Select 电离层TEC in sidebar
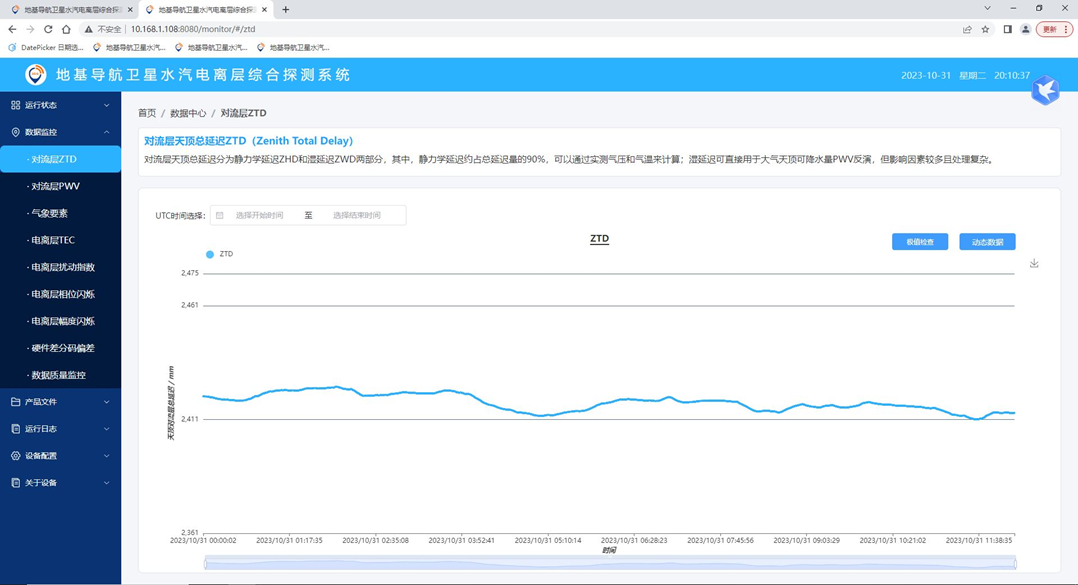This screenshot has height=585, width=1078. pos(60,240)
